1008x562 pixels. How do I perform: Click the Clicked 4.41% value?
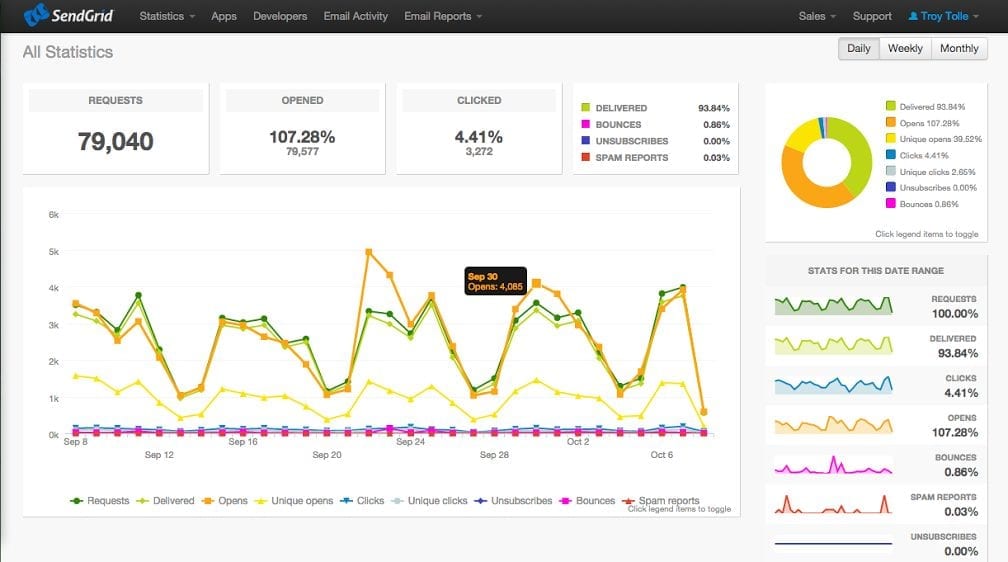(x=479, y=137)
